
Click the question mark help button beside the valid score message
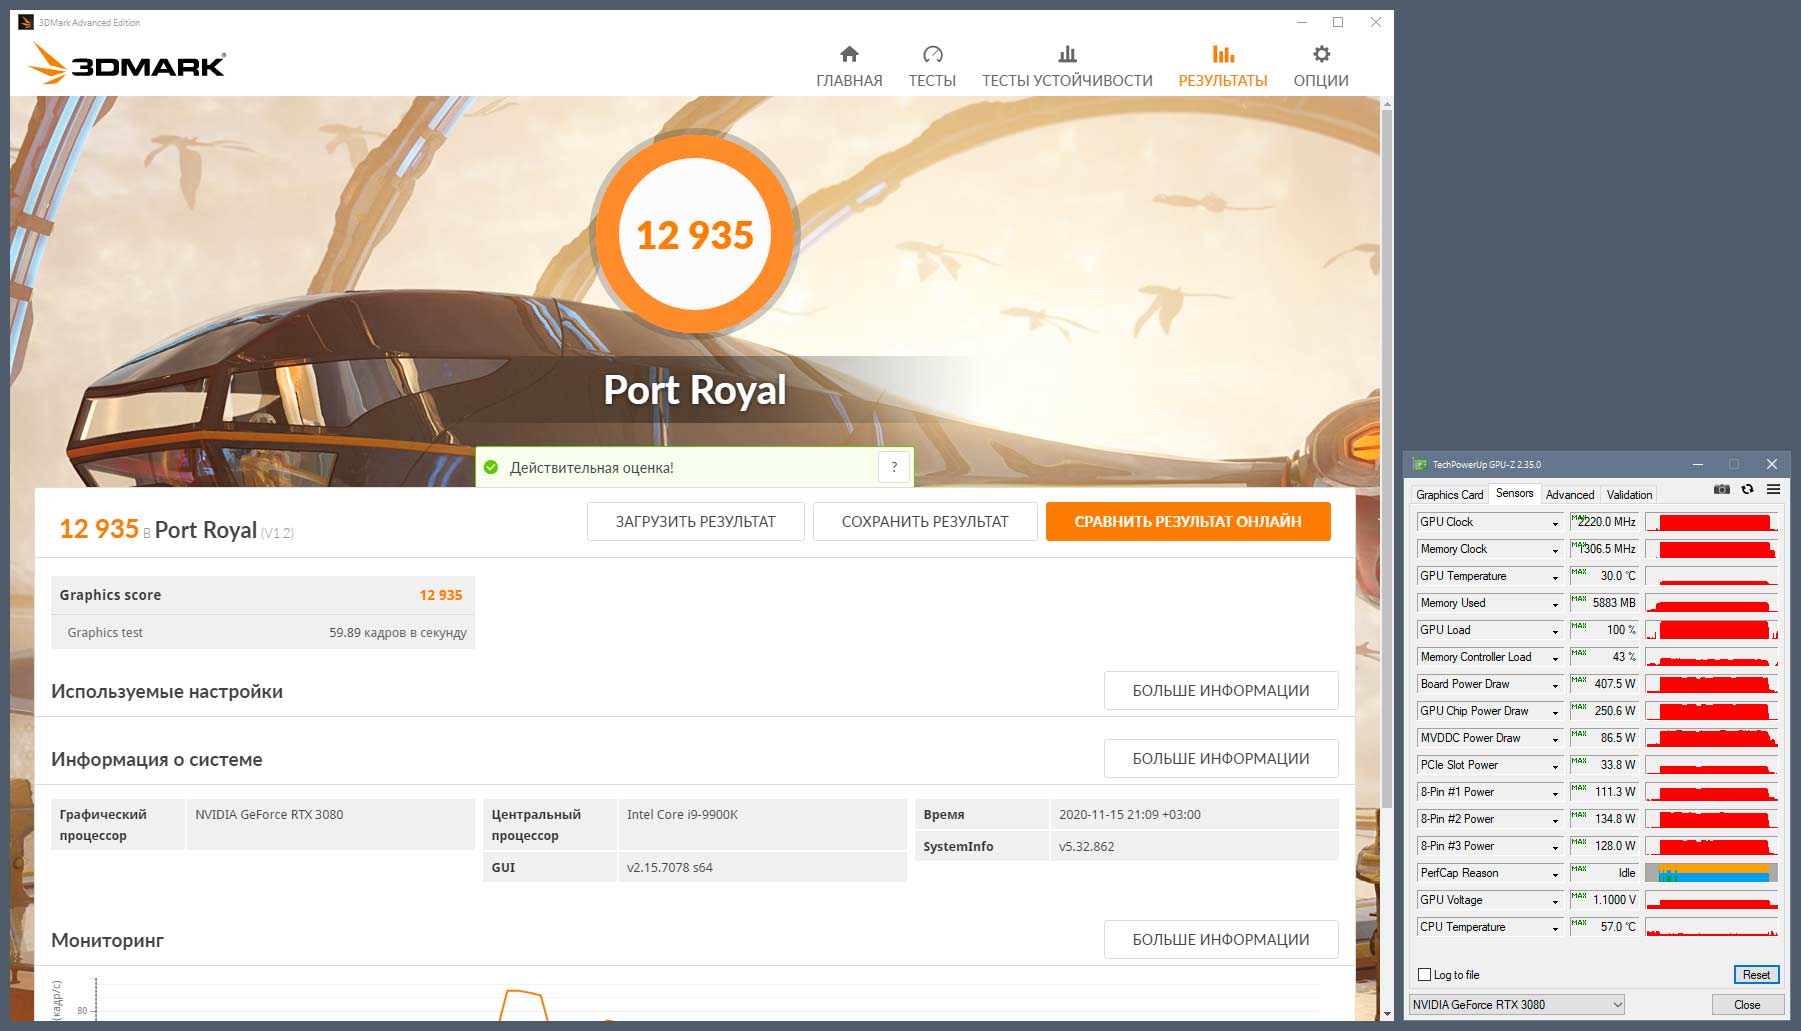(x=894, y=467)
